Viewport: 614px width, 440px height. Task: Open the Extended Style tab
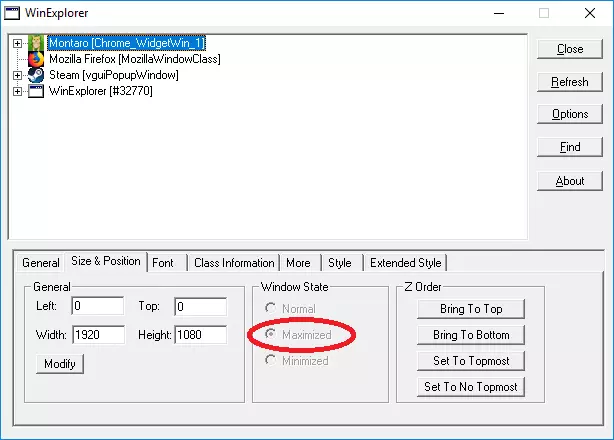click(406, 263)
